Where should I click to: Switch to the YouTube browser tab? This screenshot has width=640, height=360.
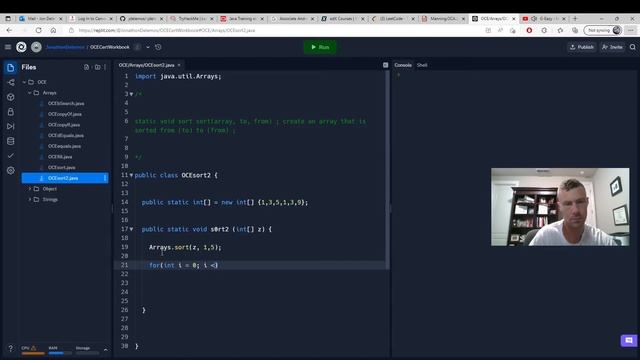pyautogui.click(x=543, y=19)
